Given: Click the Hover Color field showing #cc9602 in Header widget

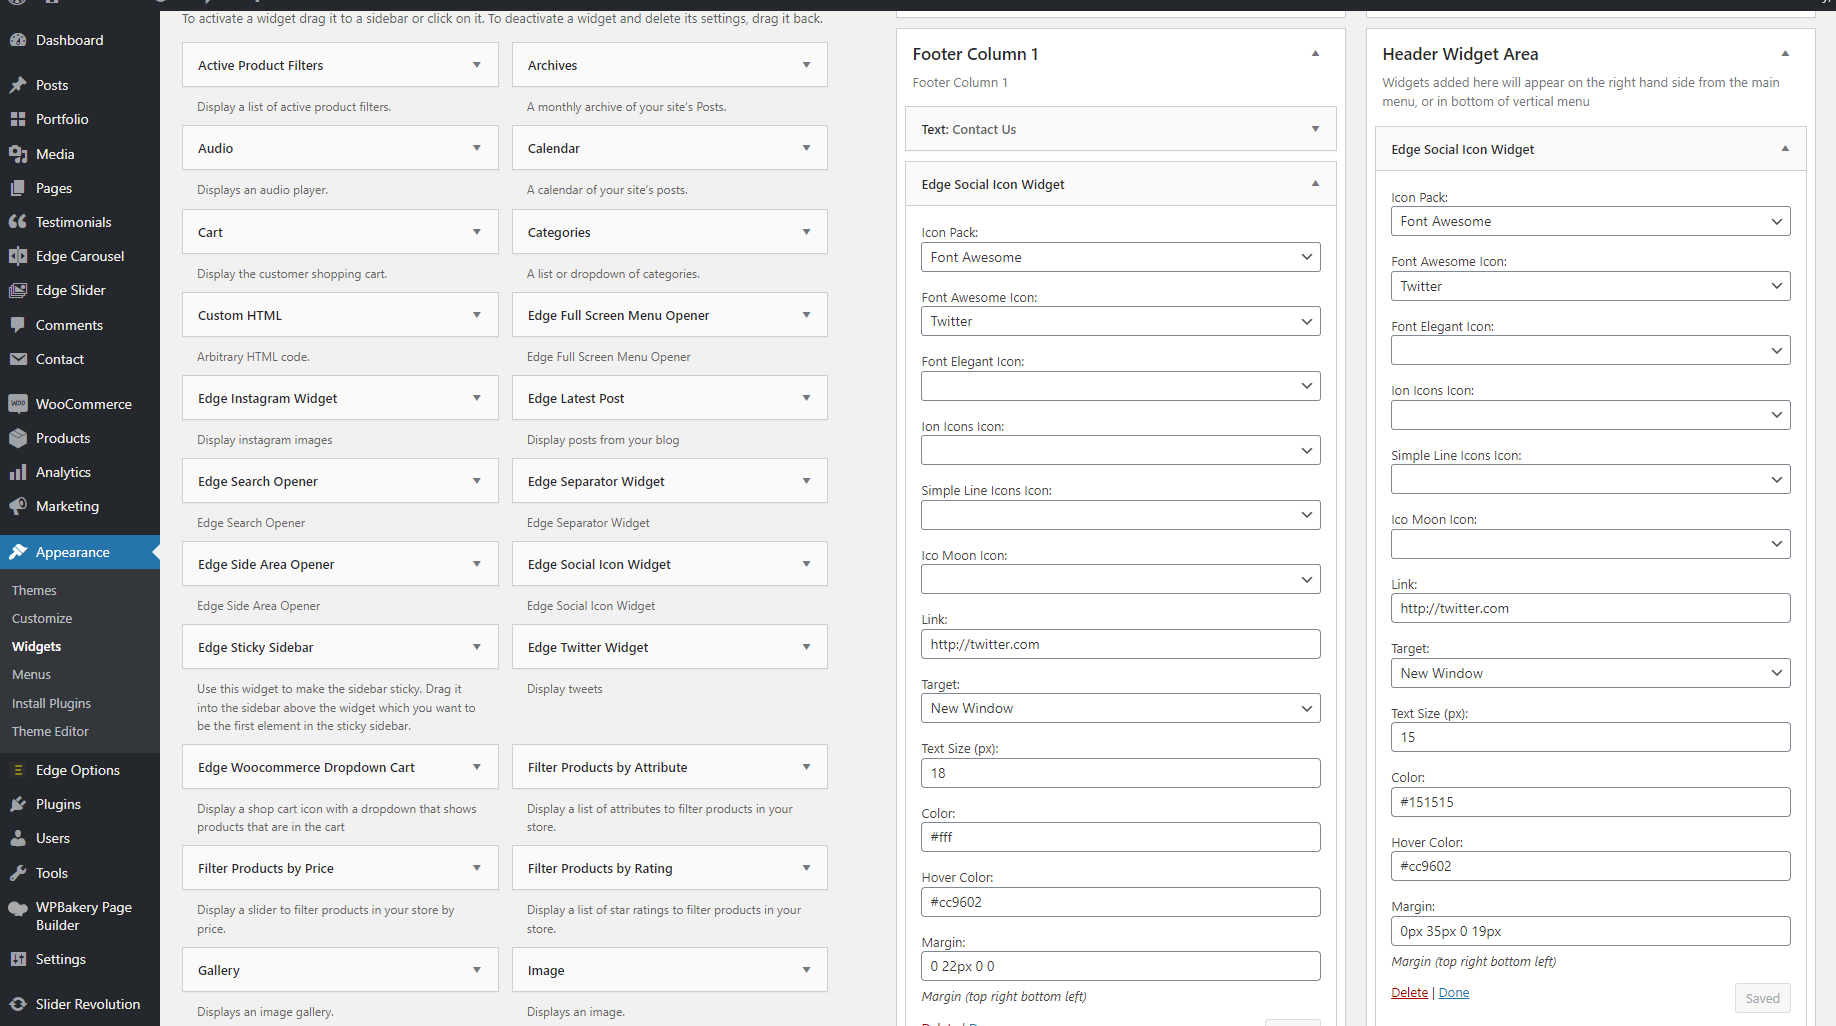Looking at the screenshot, I should (1590, 866).
